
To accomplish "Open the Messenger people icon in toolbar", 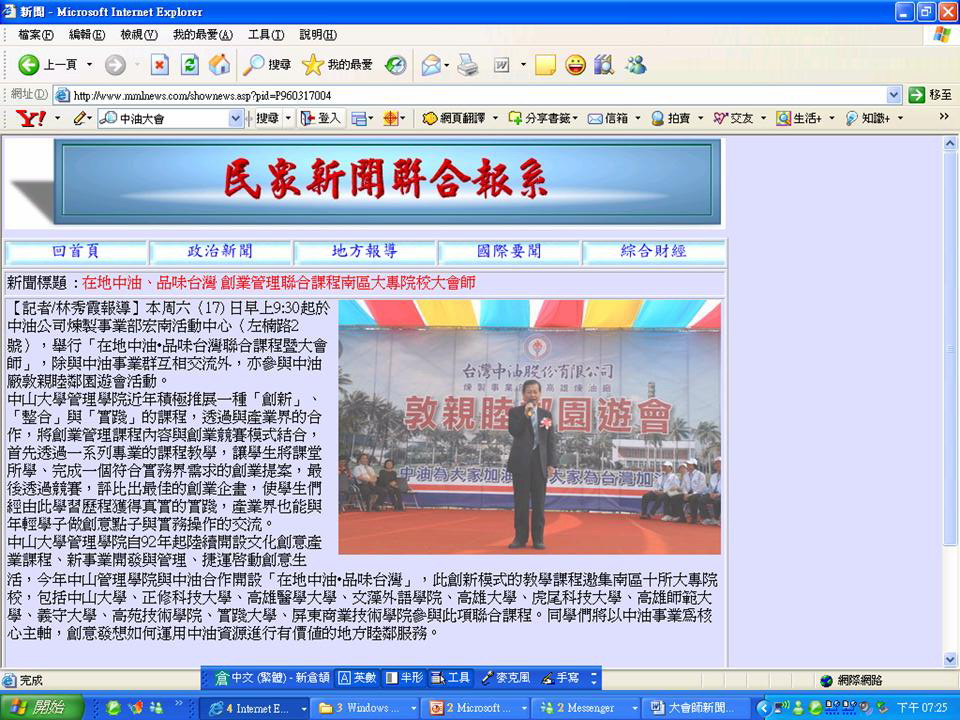I will [x=636, y=64].
